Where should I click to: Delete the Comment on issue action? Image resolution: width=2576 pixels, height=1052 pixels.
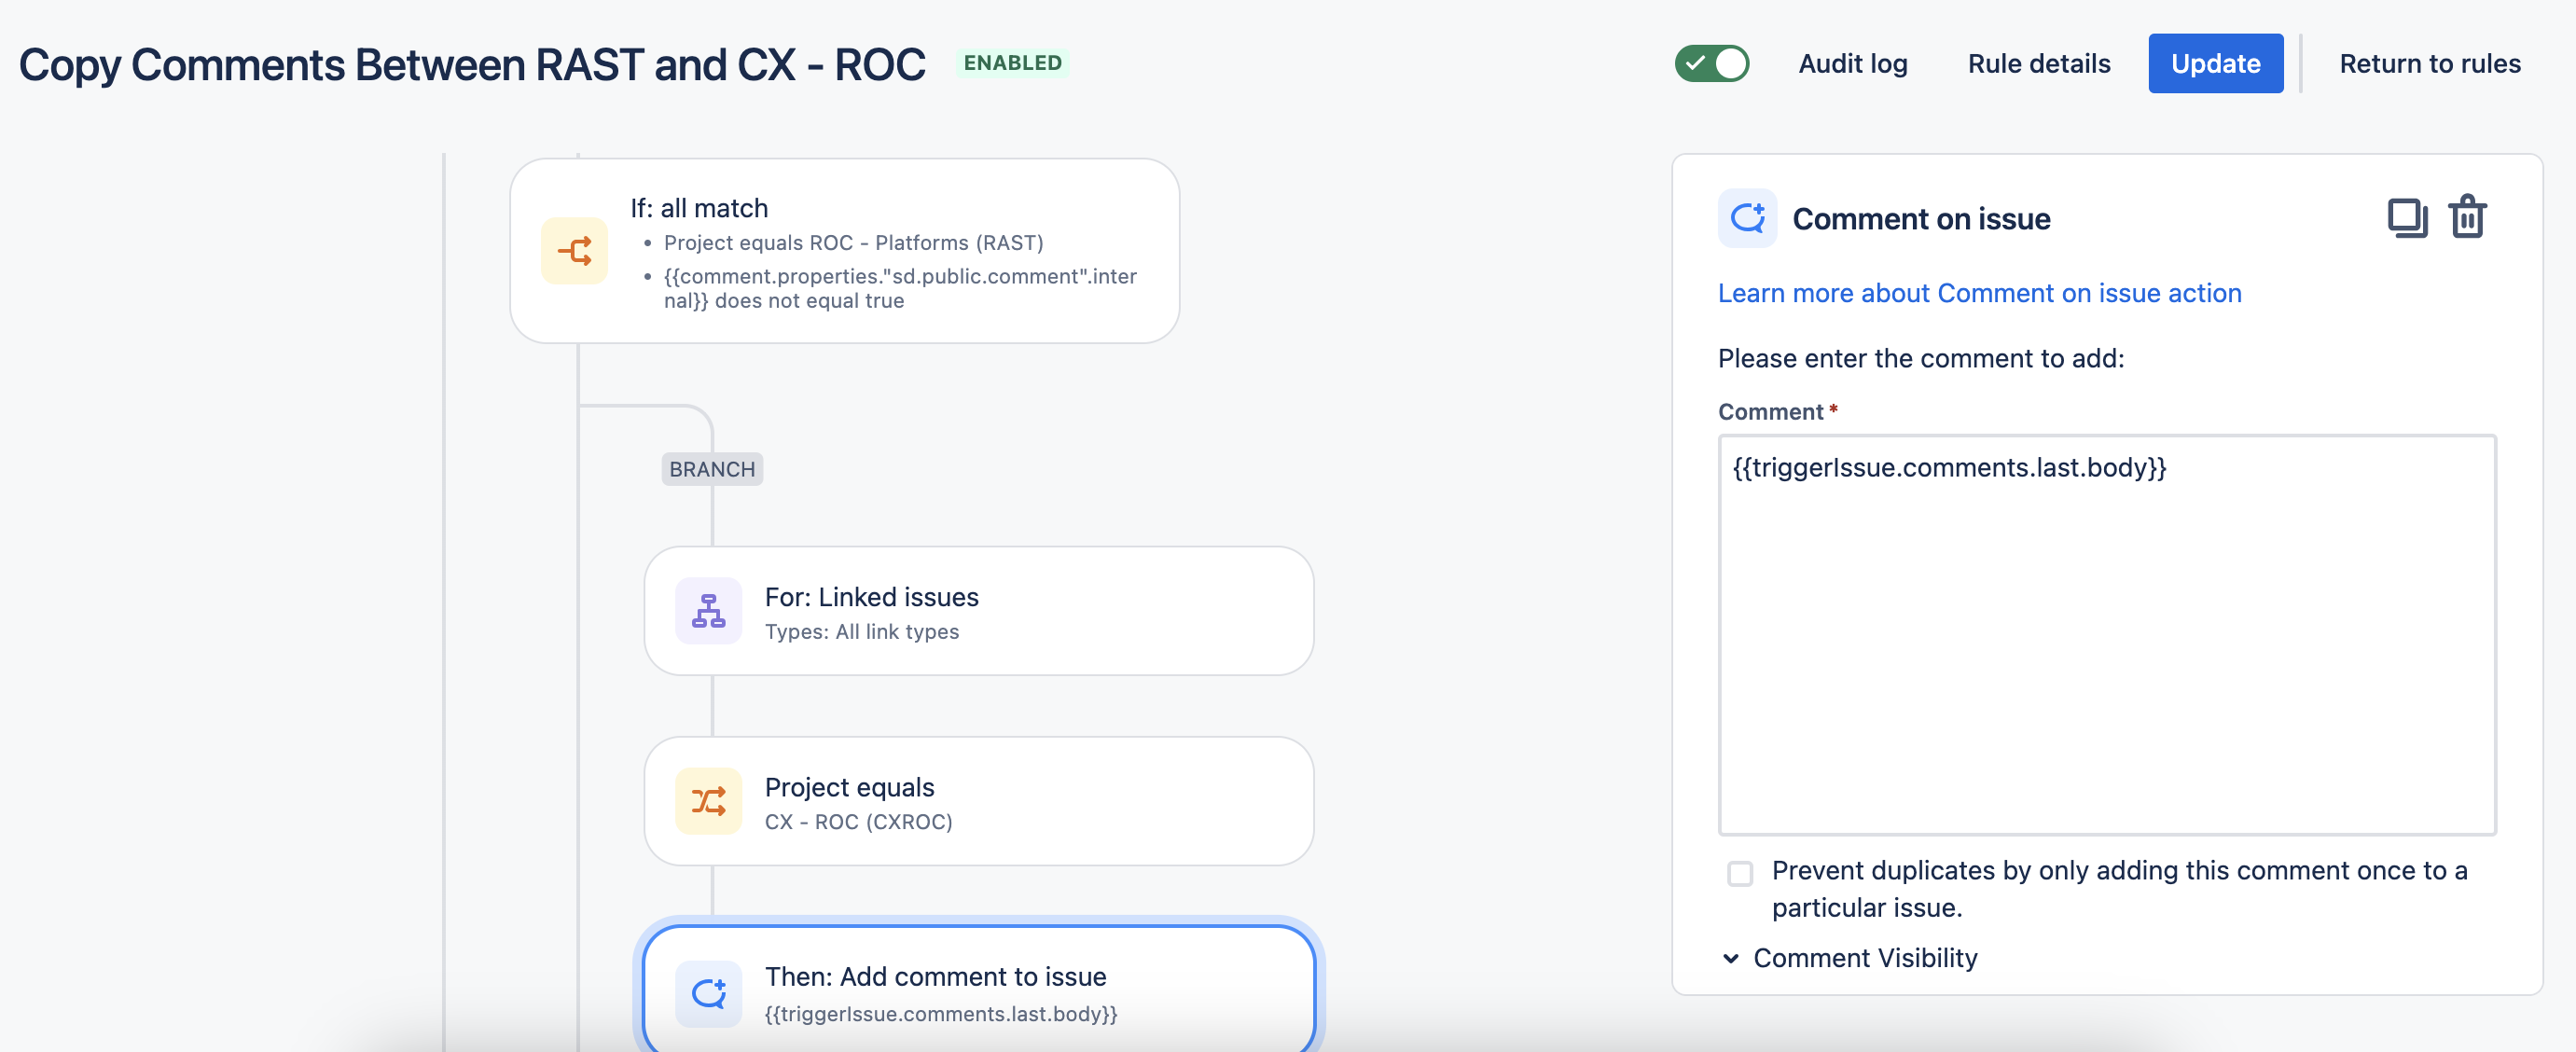[2467, 217]
